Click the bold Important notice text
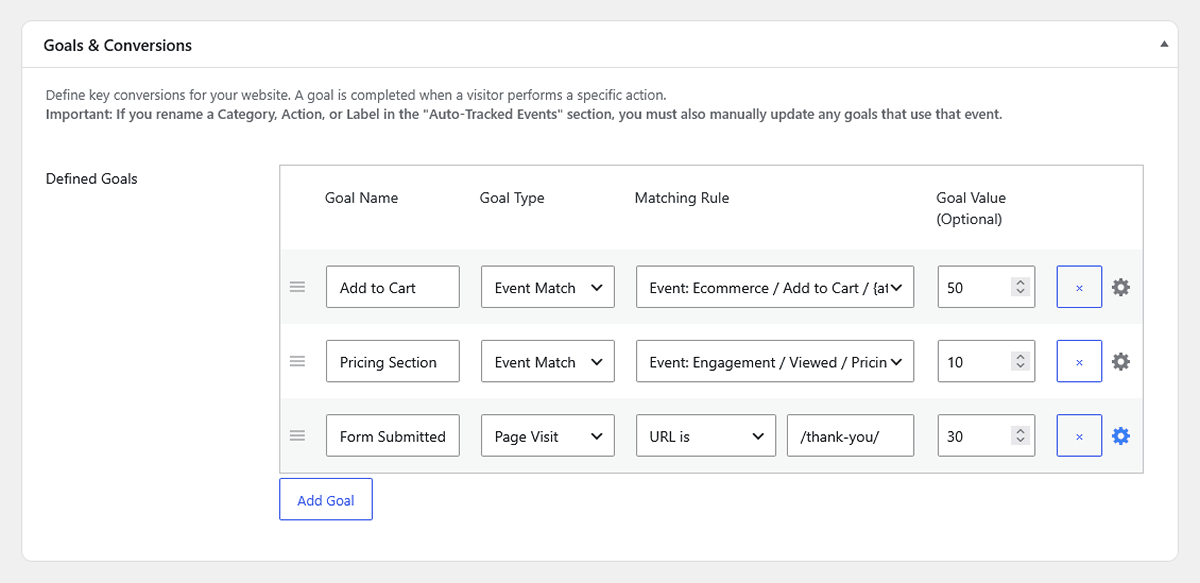Viewport: 1200px width, 583px height. point(524,114)
